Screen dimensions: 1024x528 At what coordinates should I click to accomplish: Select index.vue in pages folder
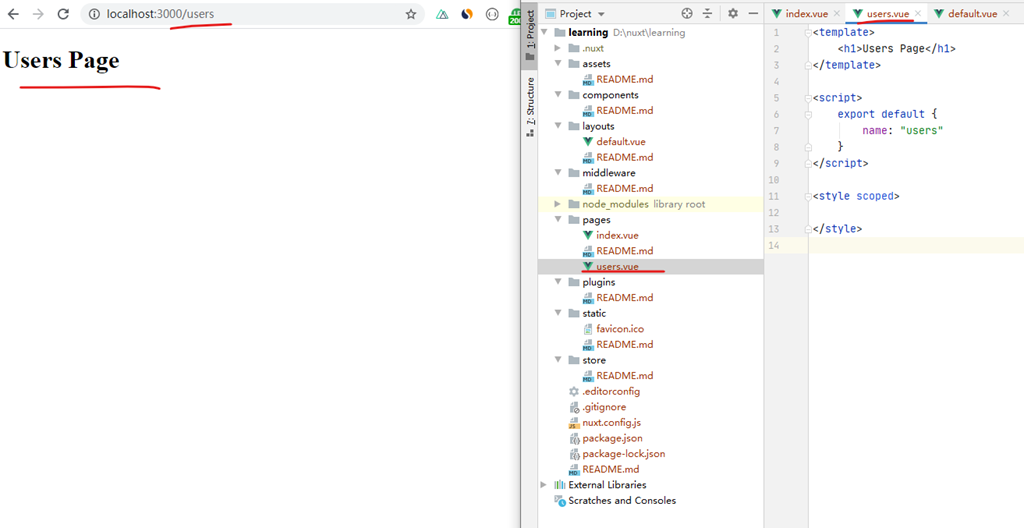(617, 235)
